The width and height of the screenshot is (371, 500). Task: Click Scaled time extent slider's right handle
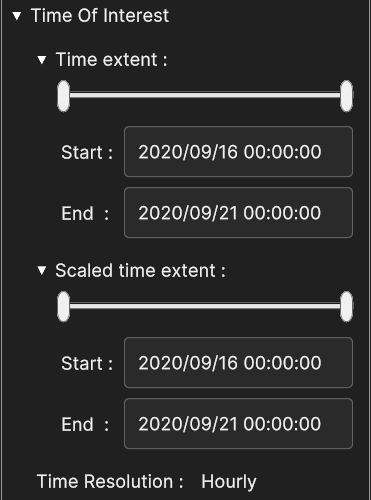[x=346, y=307]
